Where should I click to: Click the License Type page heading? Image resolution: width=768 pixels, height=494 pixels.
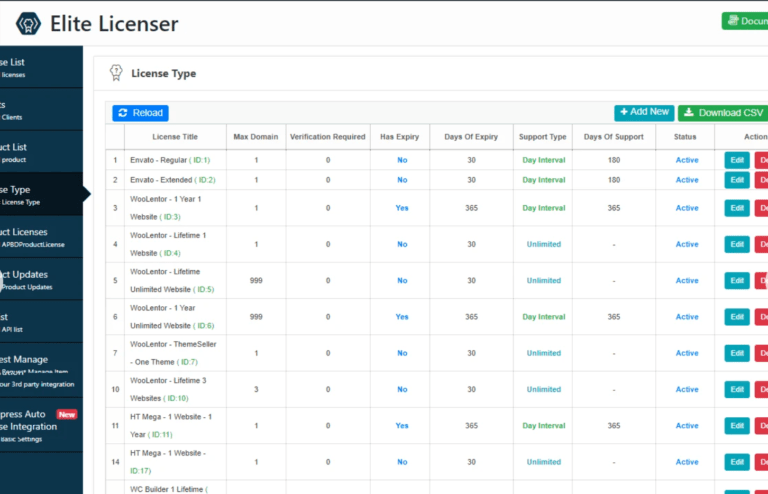click(x=164, y=73)
